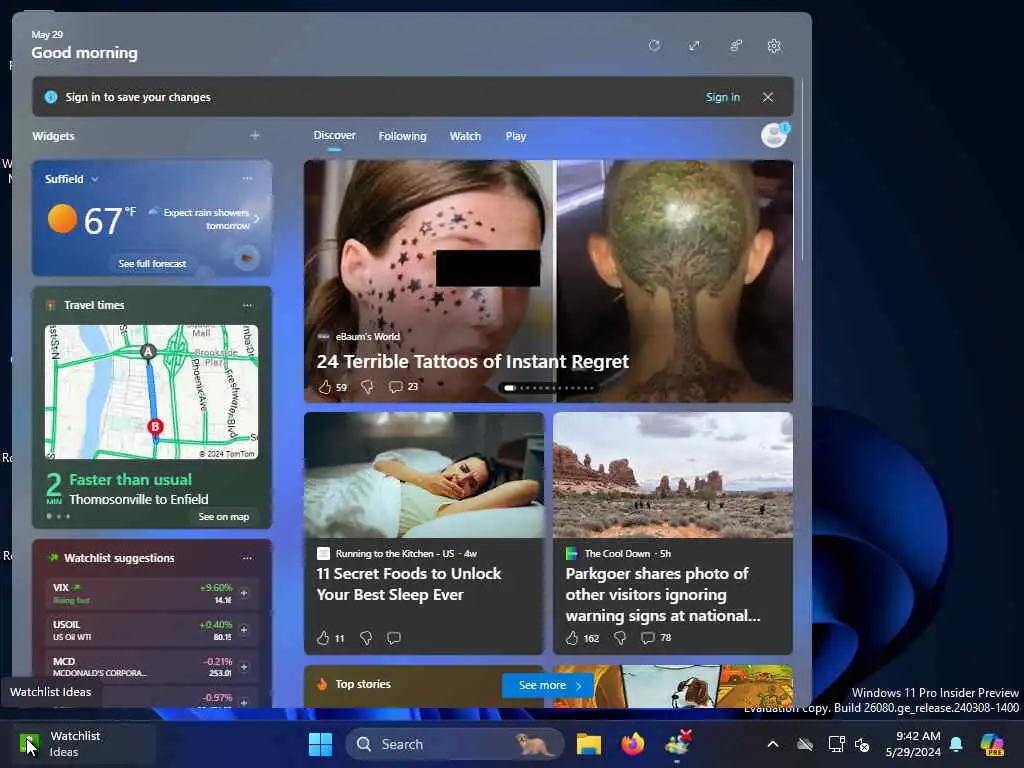The image size is (1024, 768).
Task: Open the notification bell in the taskbar
Action: [x=956, y=744]
